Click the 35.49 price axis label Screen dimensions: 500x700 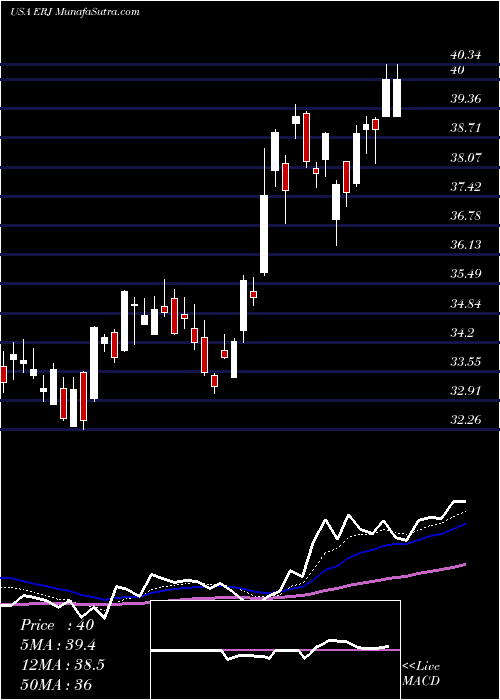click(466, 274)
